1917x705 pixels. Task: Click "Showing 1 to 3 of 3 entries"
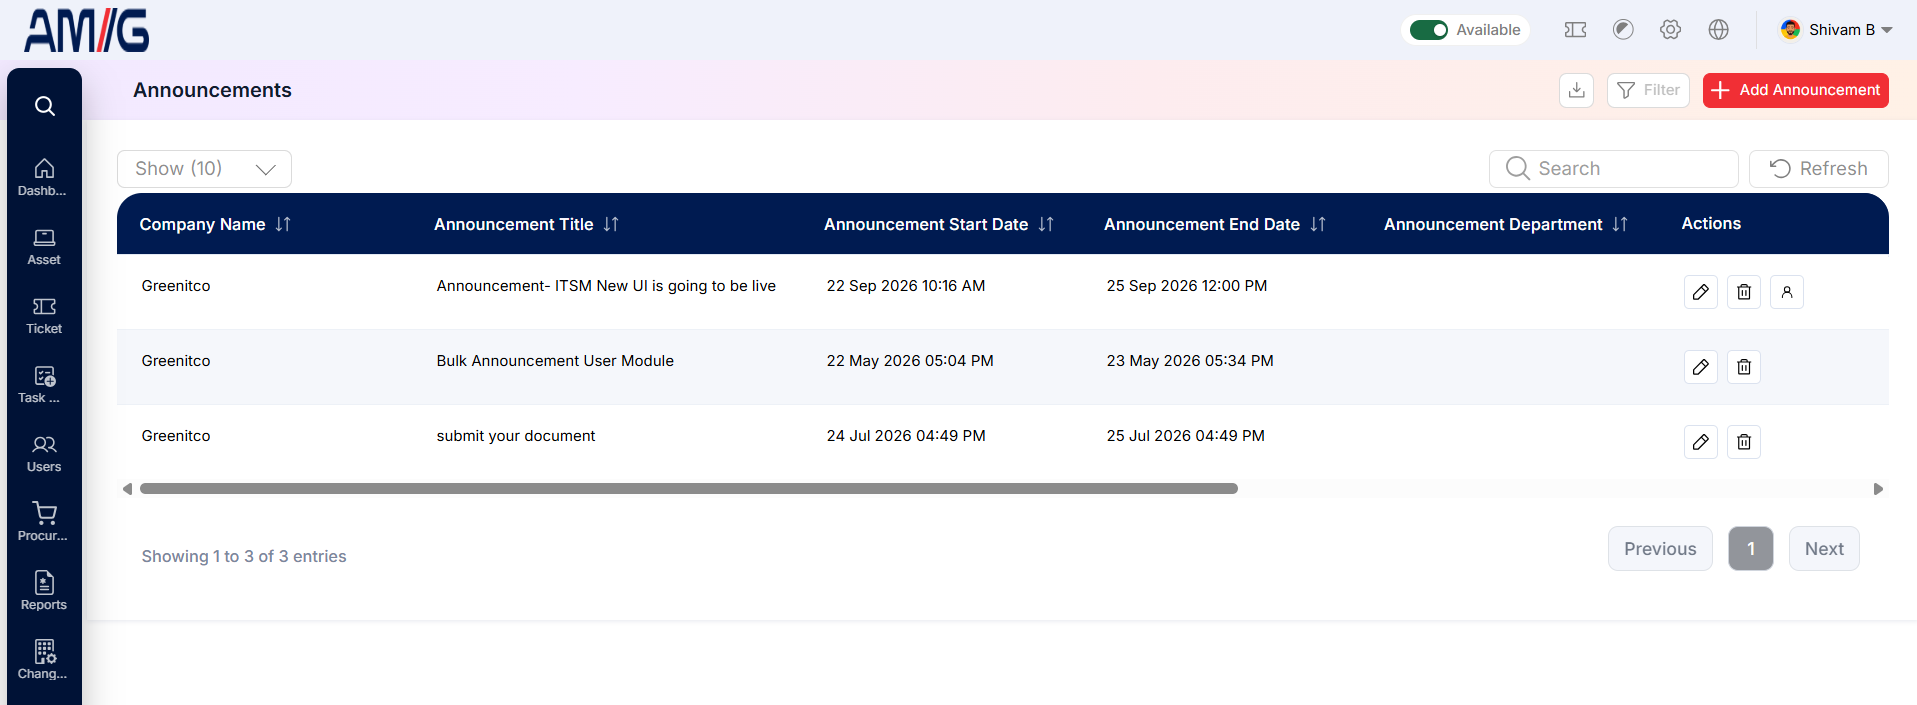pyautogui.click(x=244, y=557)
